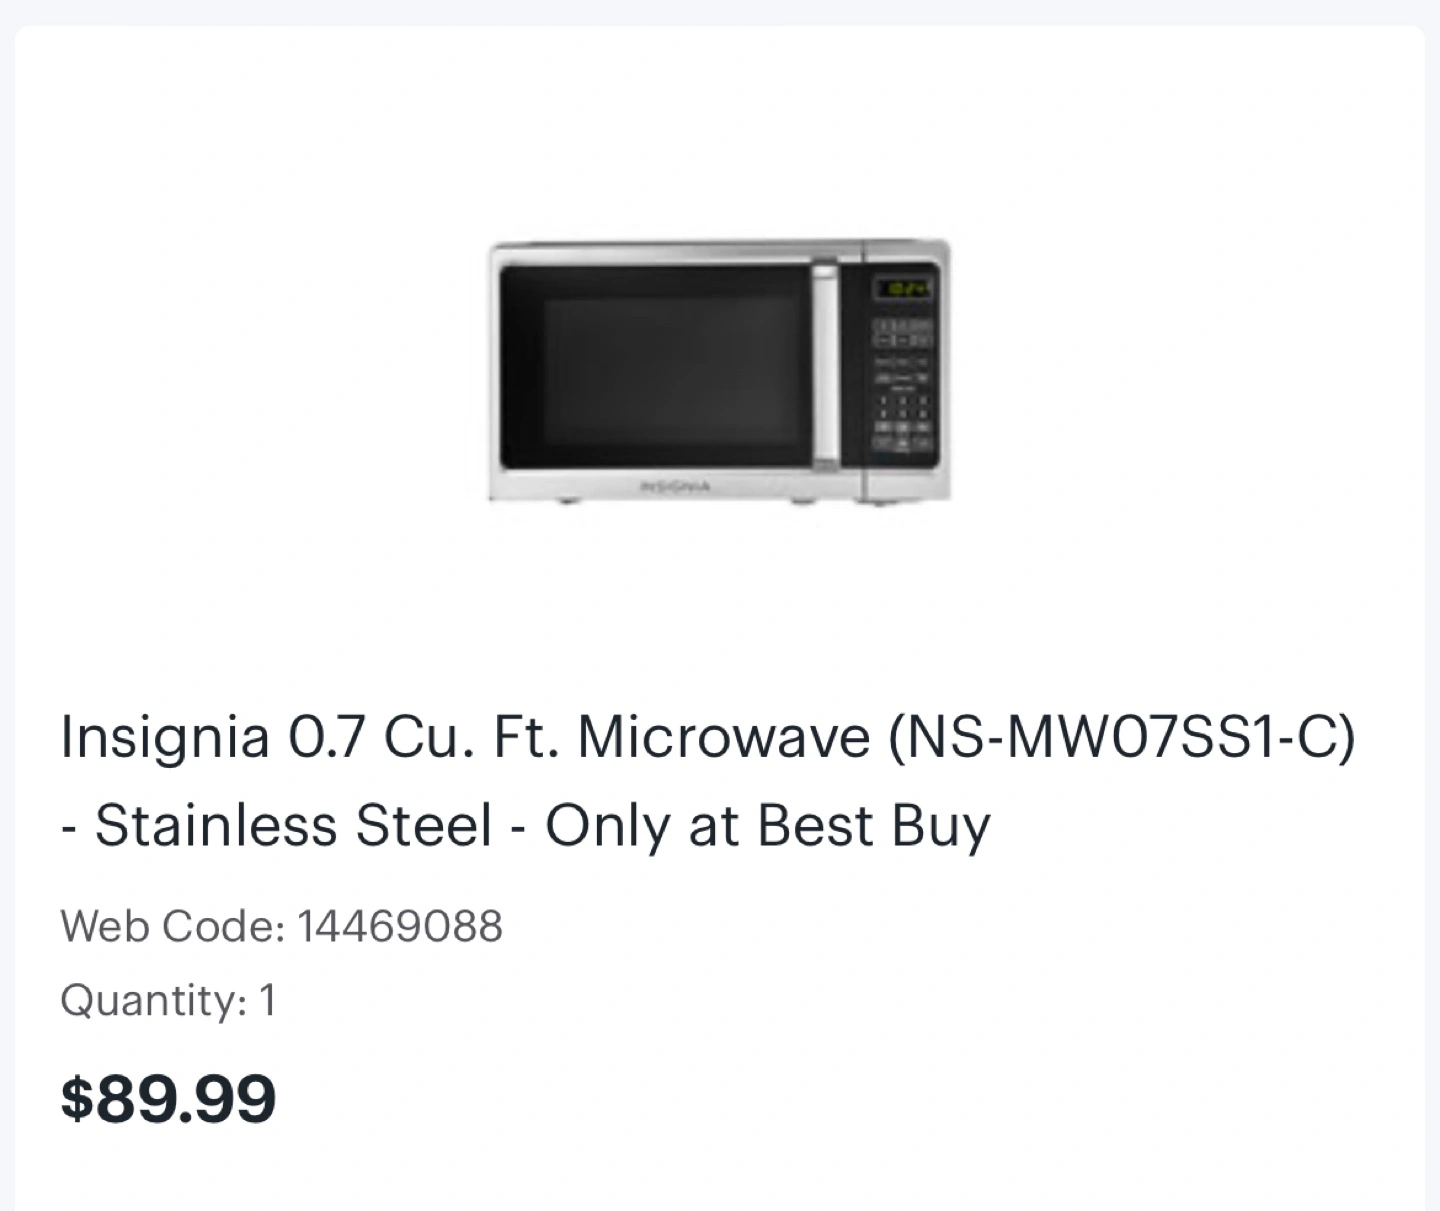Click the NS-MW07SS1-C model number text
The image size is (1440, 1211).
1118,738
